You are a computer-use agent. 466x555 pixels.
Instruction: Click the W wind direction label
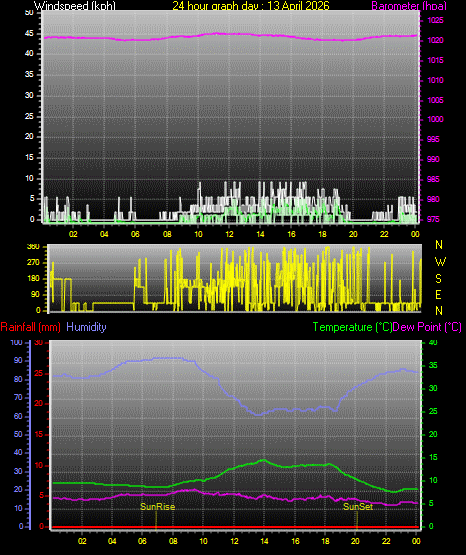point(440,262)
